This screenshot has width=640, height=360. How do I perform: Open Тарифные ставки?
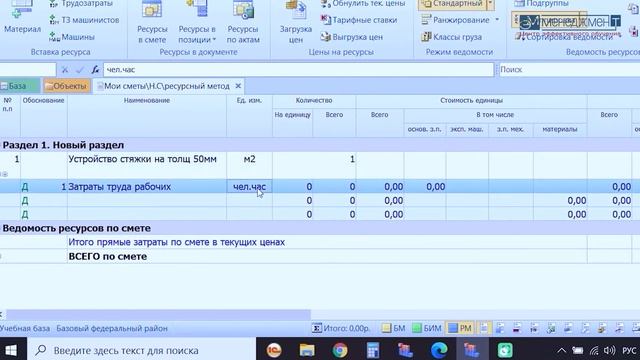359,20
